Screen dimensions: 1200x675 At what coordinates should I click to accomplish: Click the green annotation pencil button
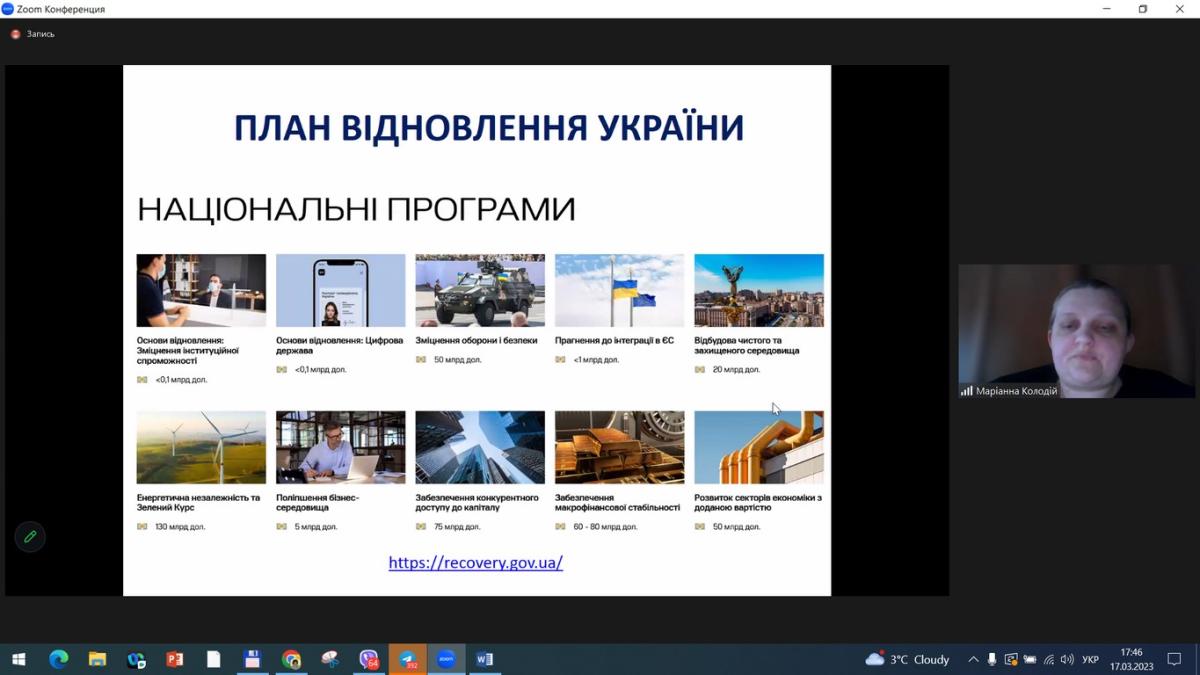point(30,537)
